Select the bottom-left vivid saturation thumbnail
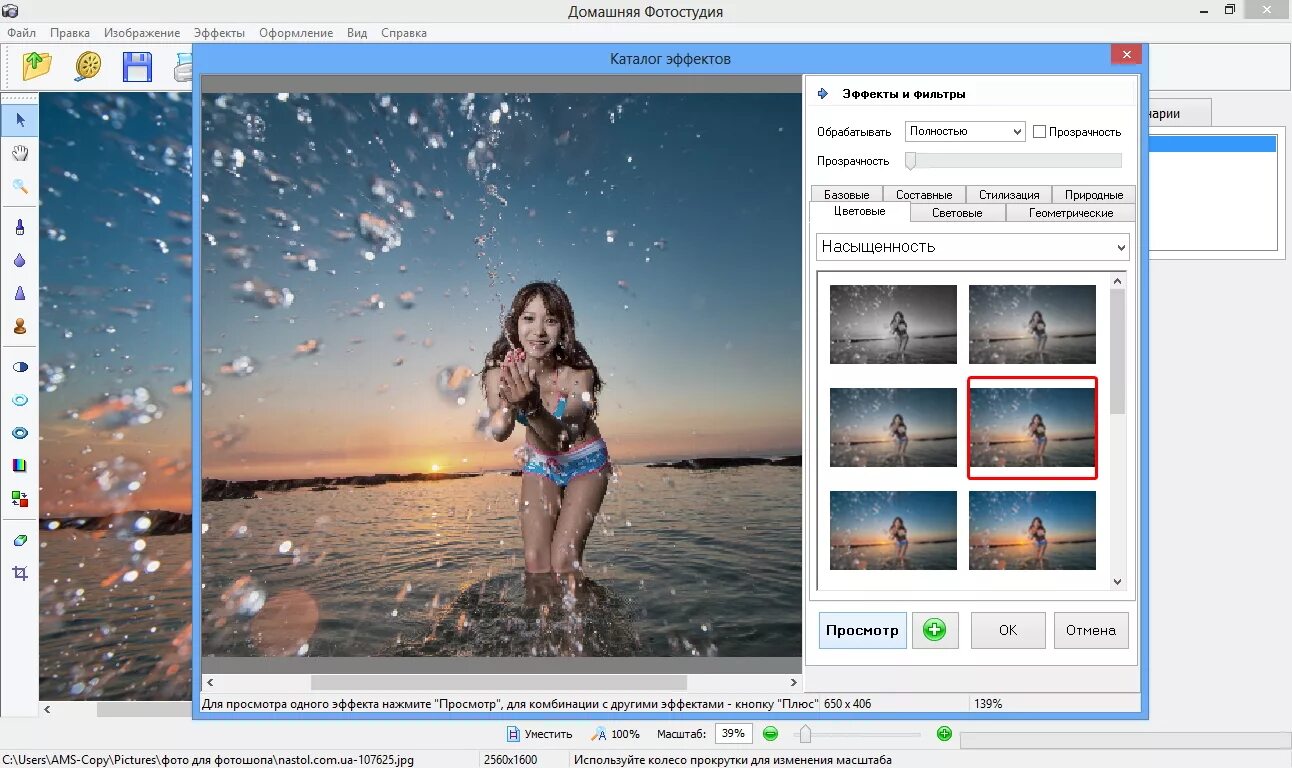The image size is (1292, 768). coord(893,530)
